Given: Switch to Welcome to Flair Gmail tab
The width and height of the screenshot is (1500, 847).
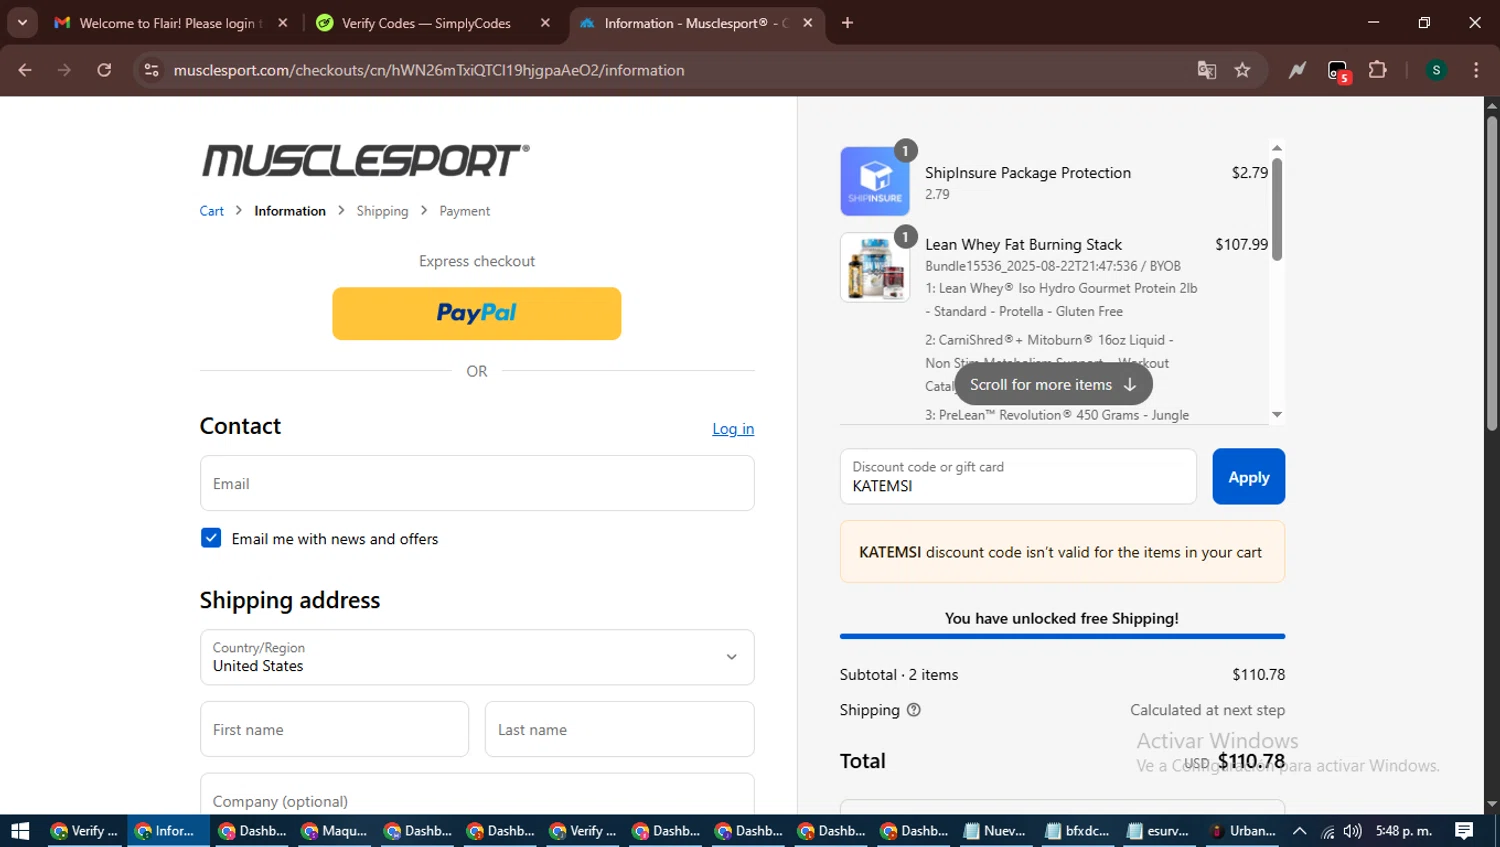Looking at the screenshot, I should pos(158,23).
